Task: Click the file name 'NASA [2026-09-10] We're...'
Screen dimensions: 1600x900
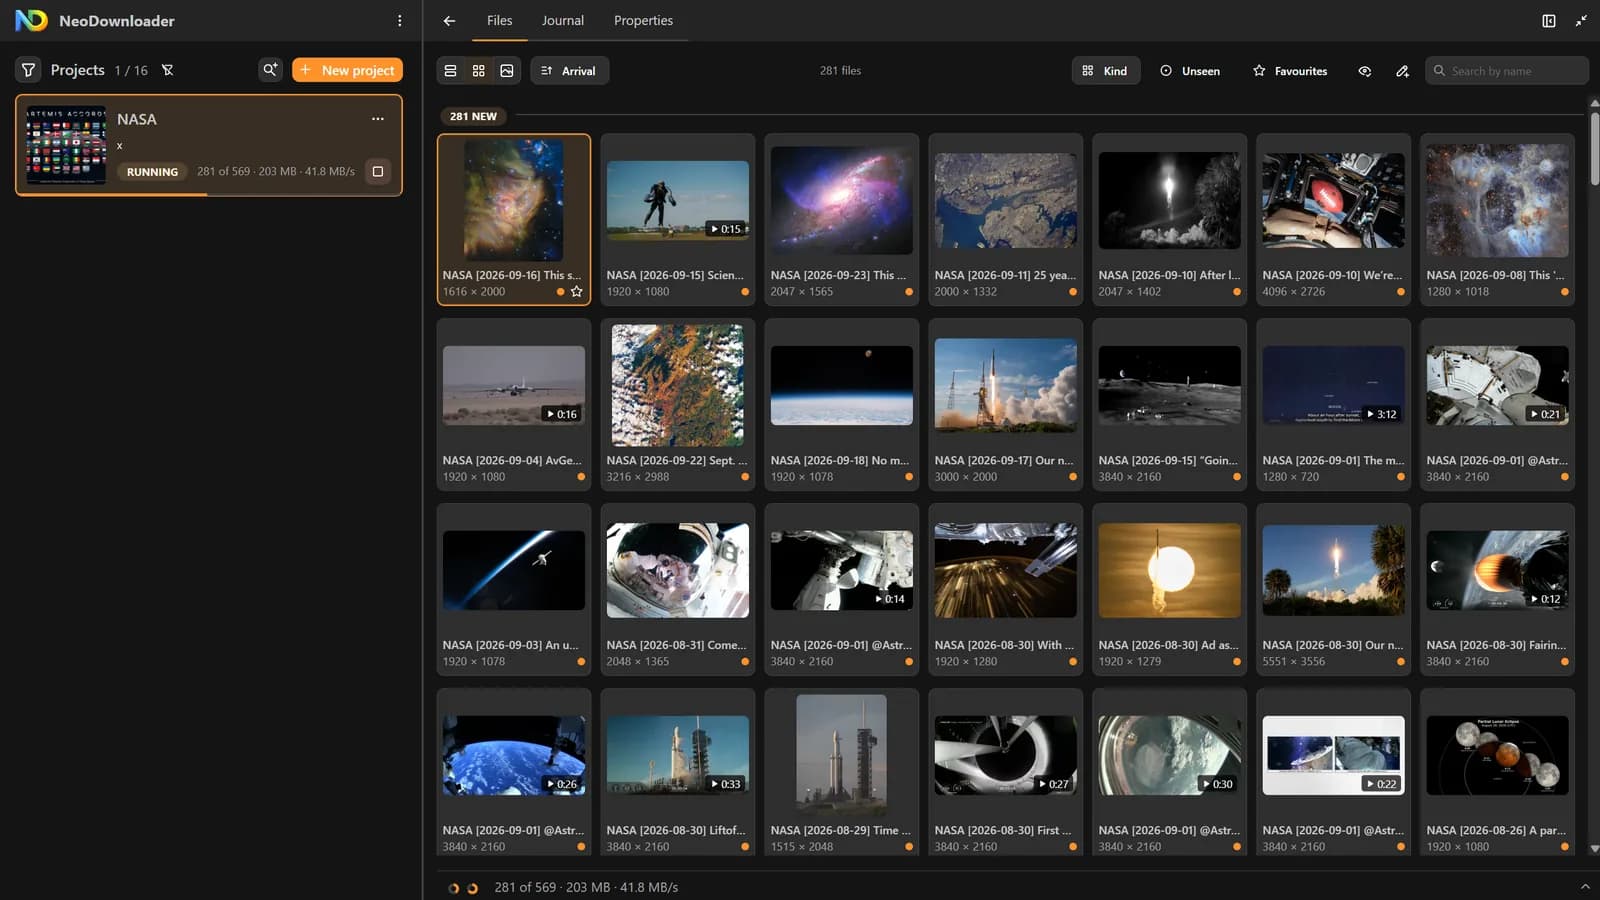Action: [1332, 275]
